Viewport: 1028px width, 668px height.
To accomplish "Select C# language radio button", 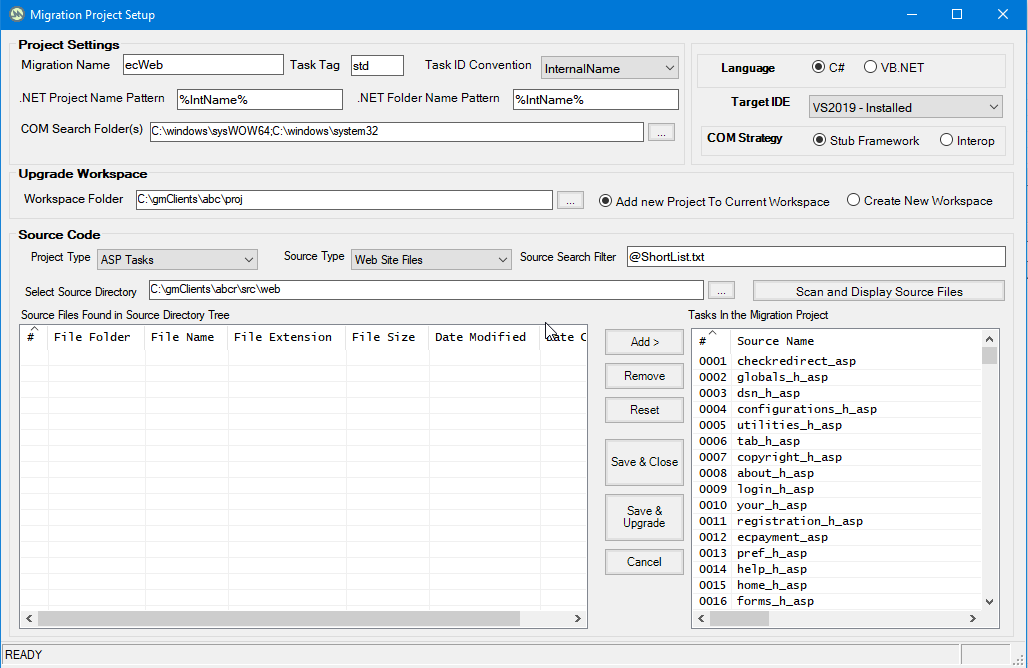I will coord(819,68).
